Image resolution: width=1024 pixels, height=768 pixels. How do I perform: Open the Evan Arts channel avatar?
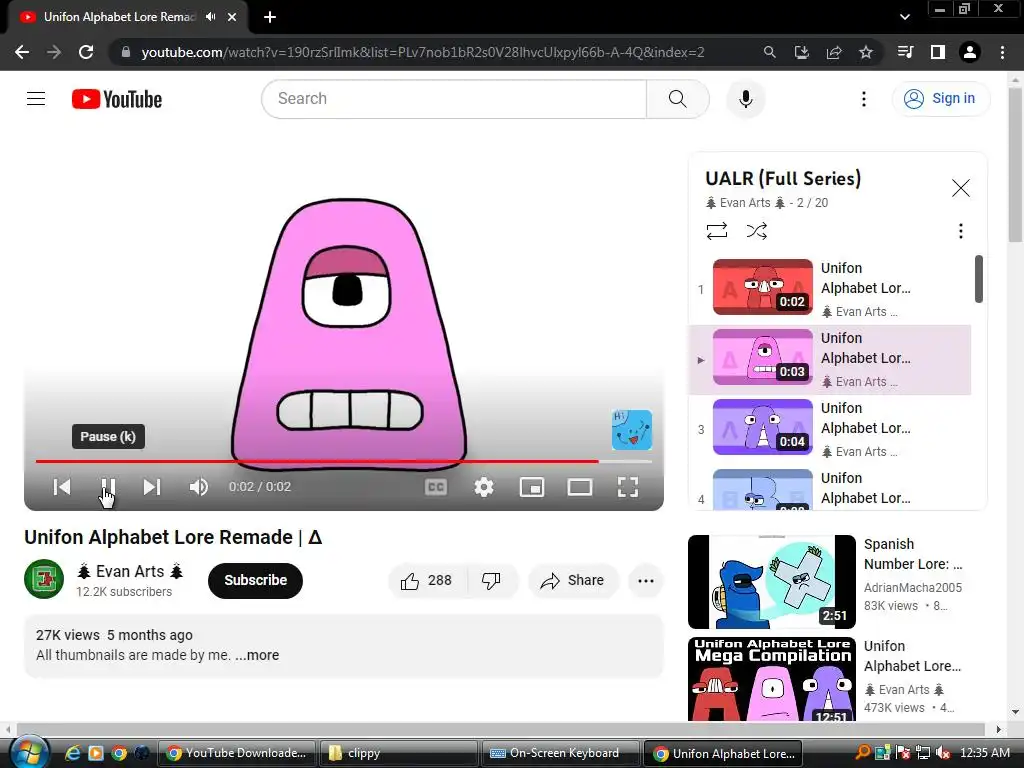point(44,579)
